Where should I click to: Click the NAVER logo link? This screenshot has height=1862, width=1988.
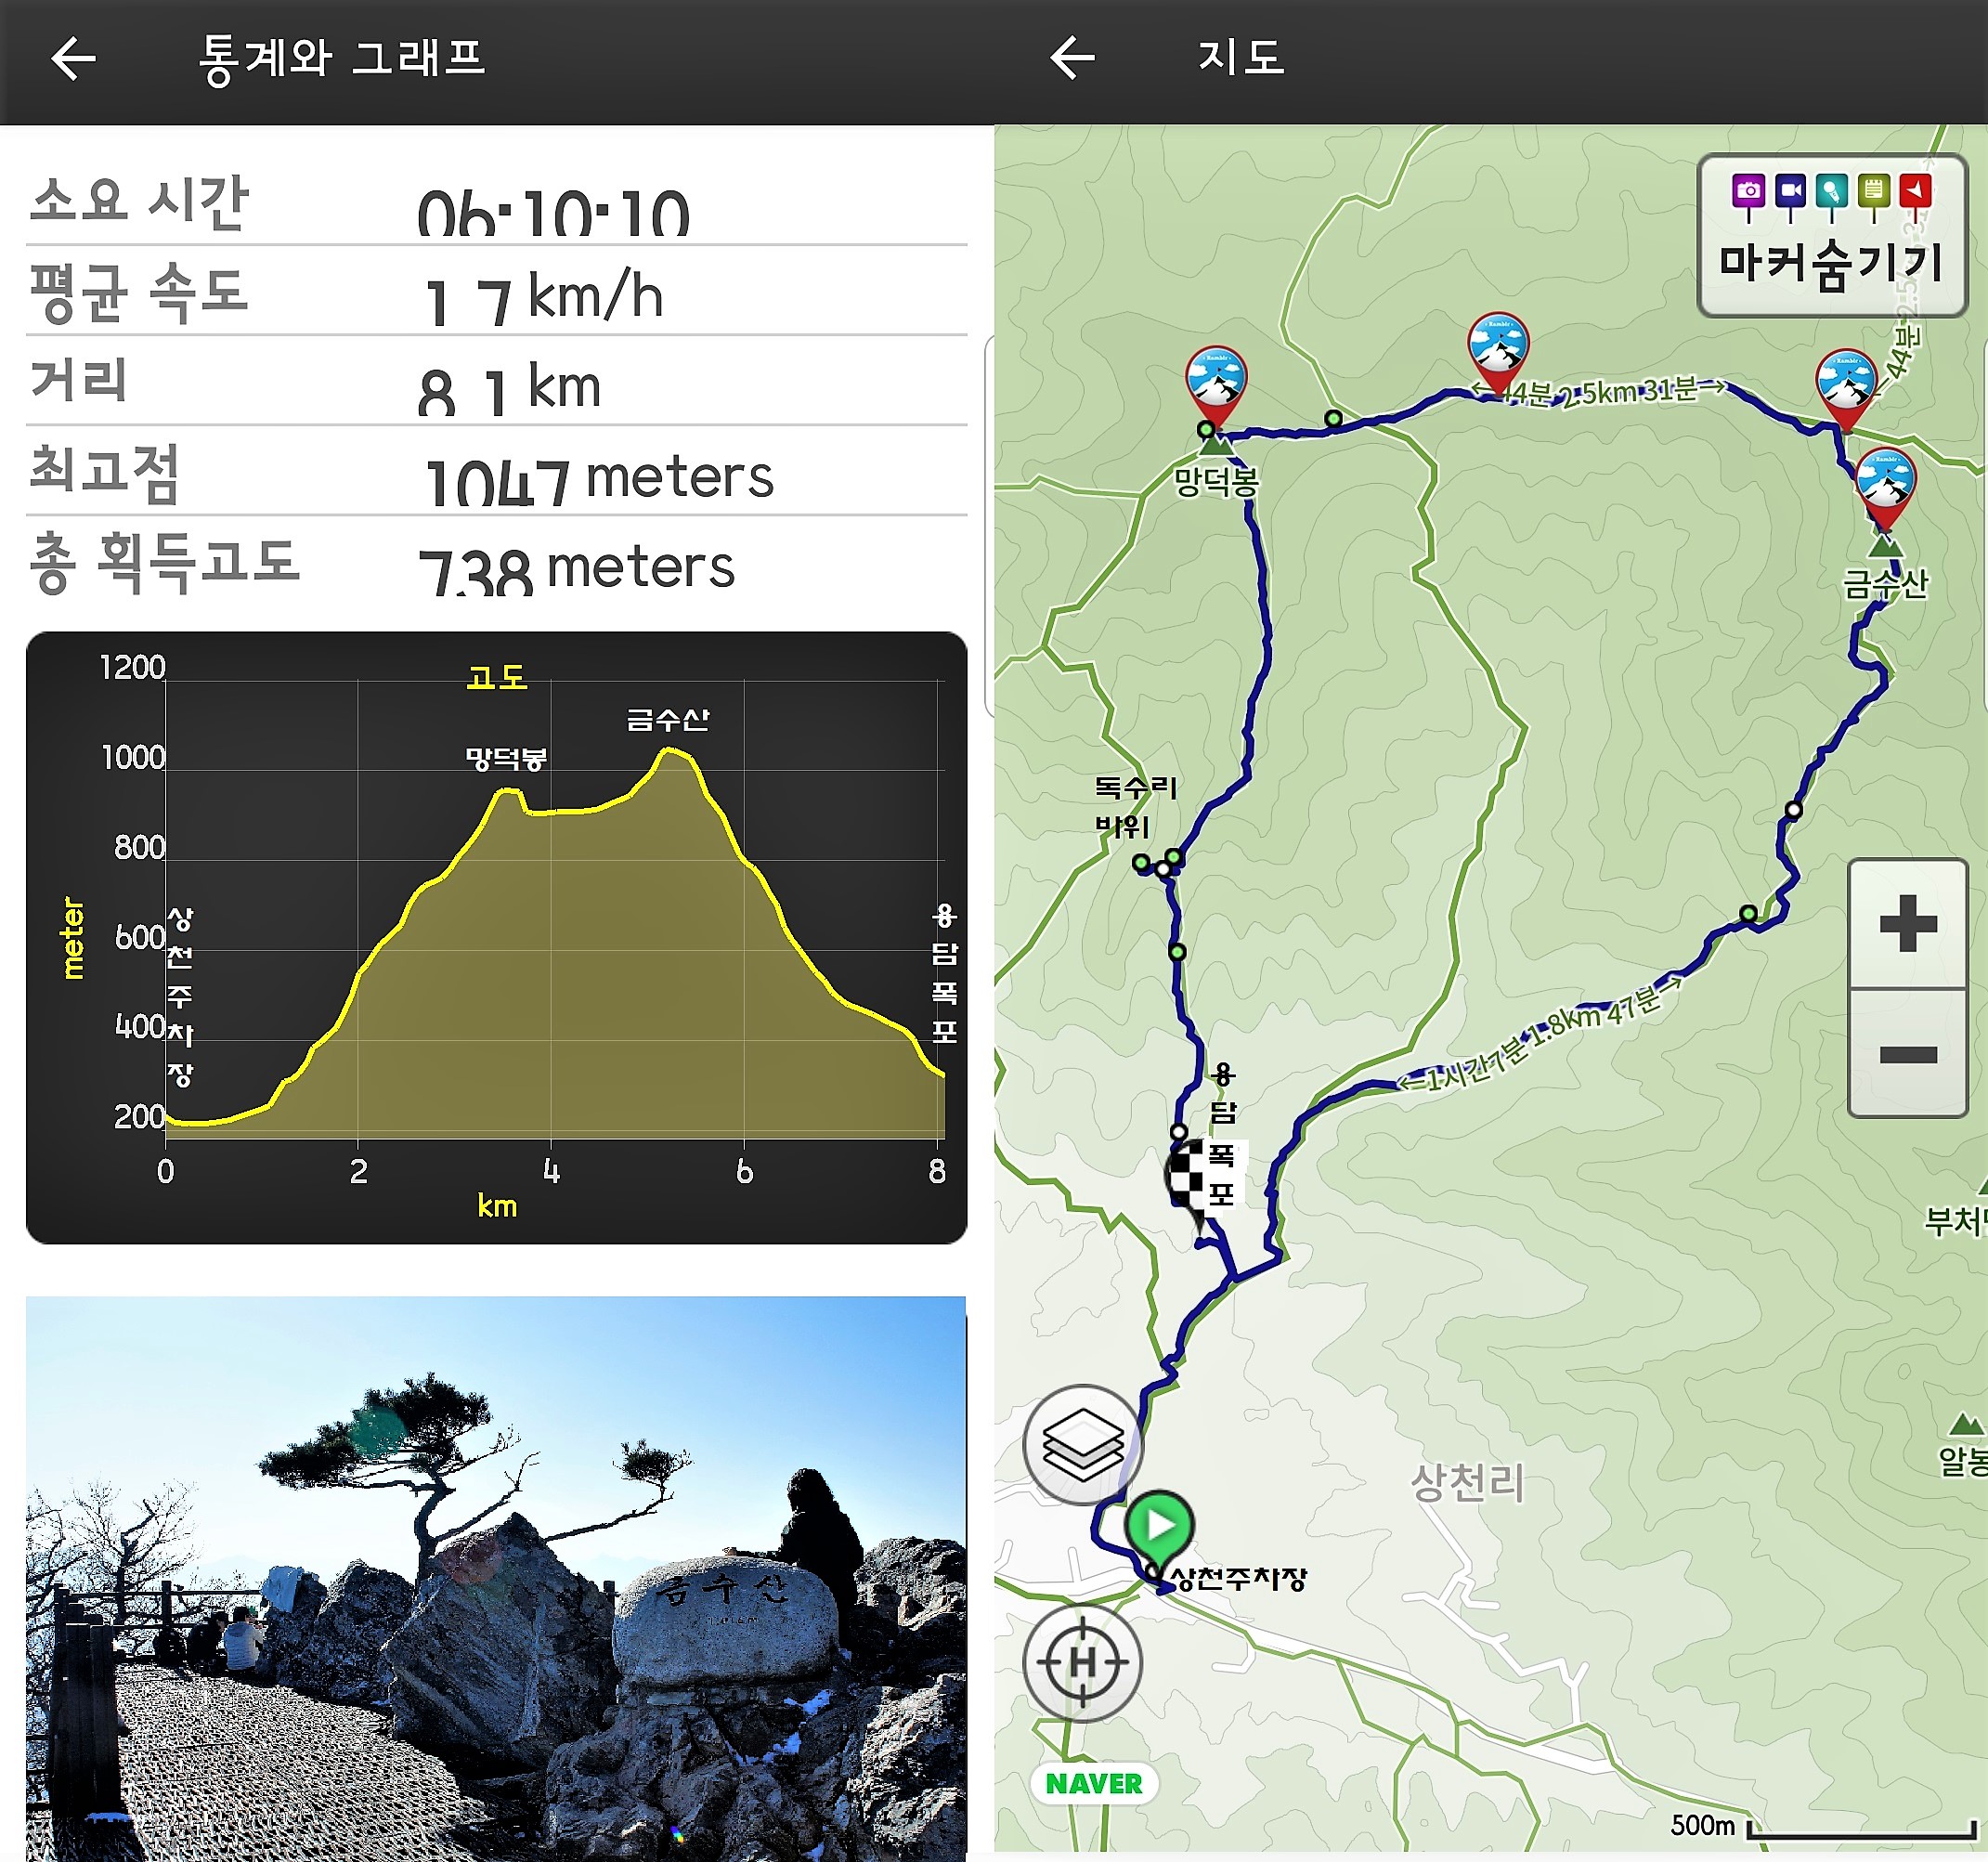(1093, 1784)
